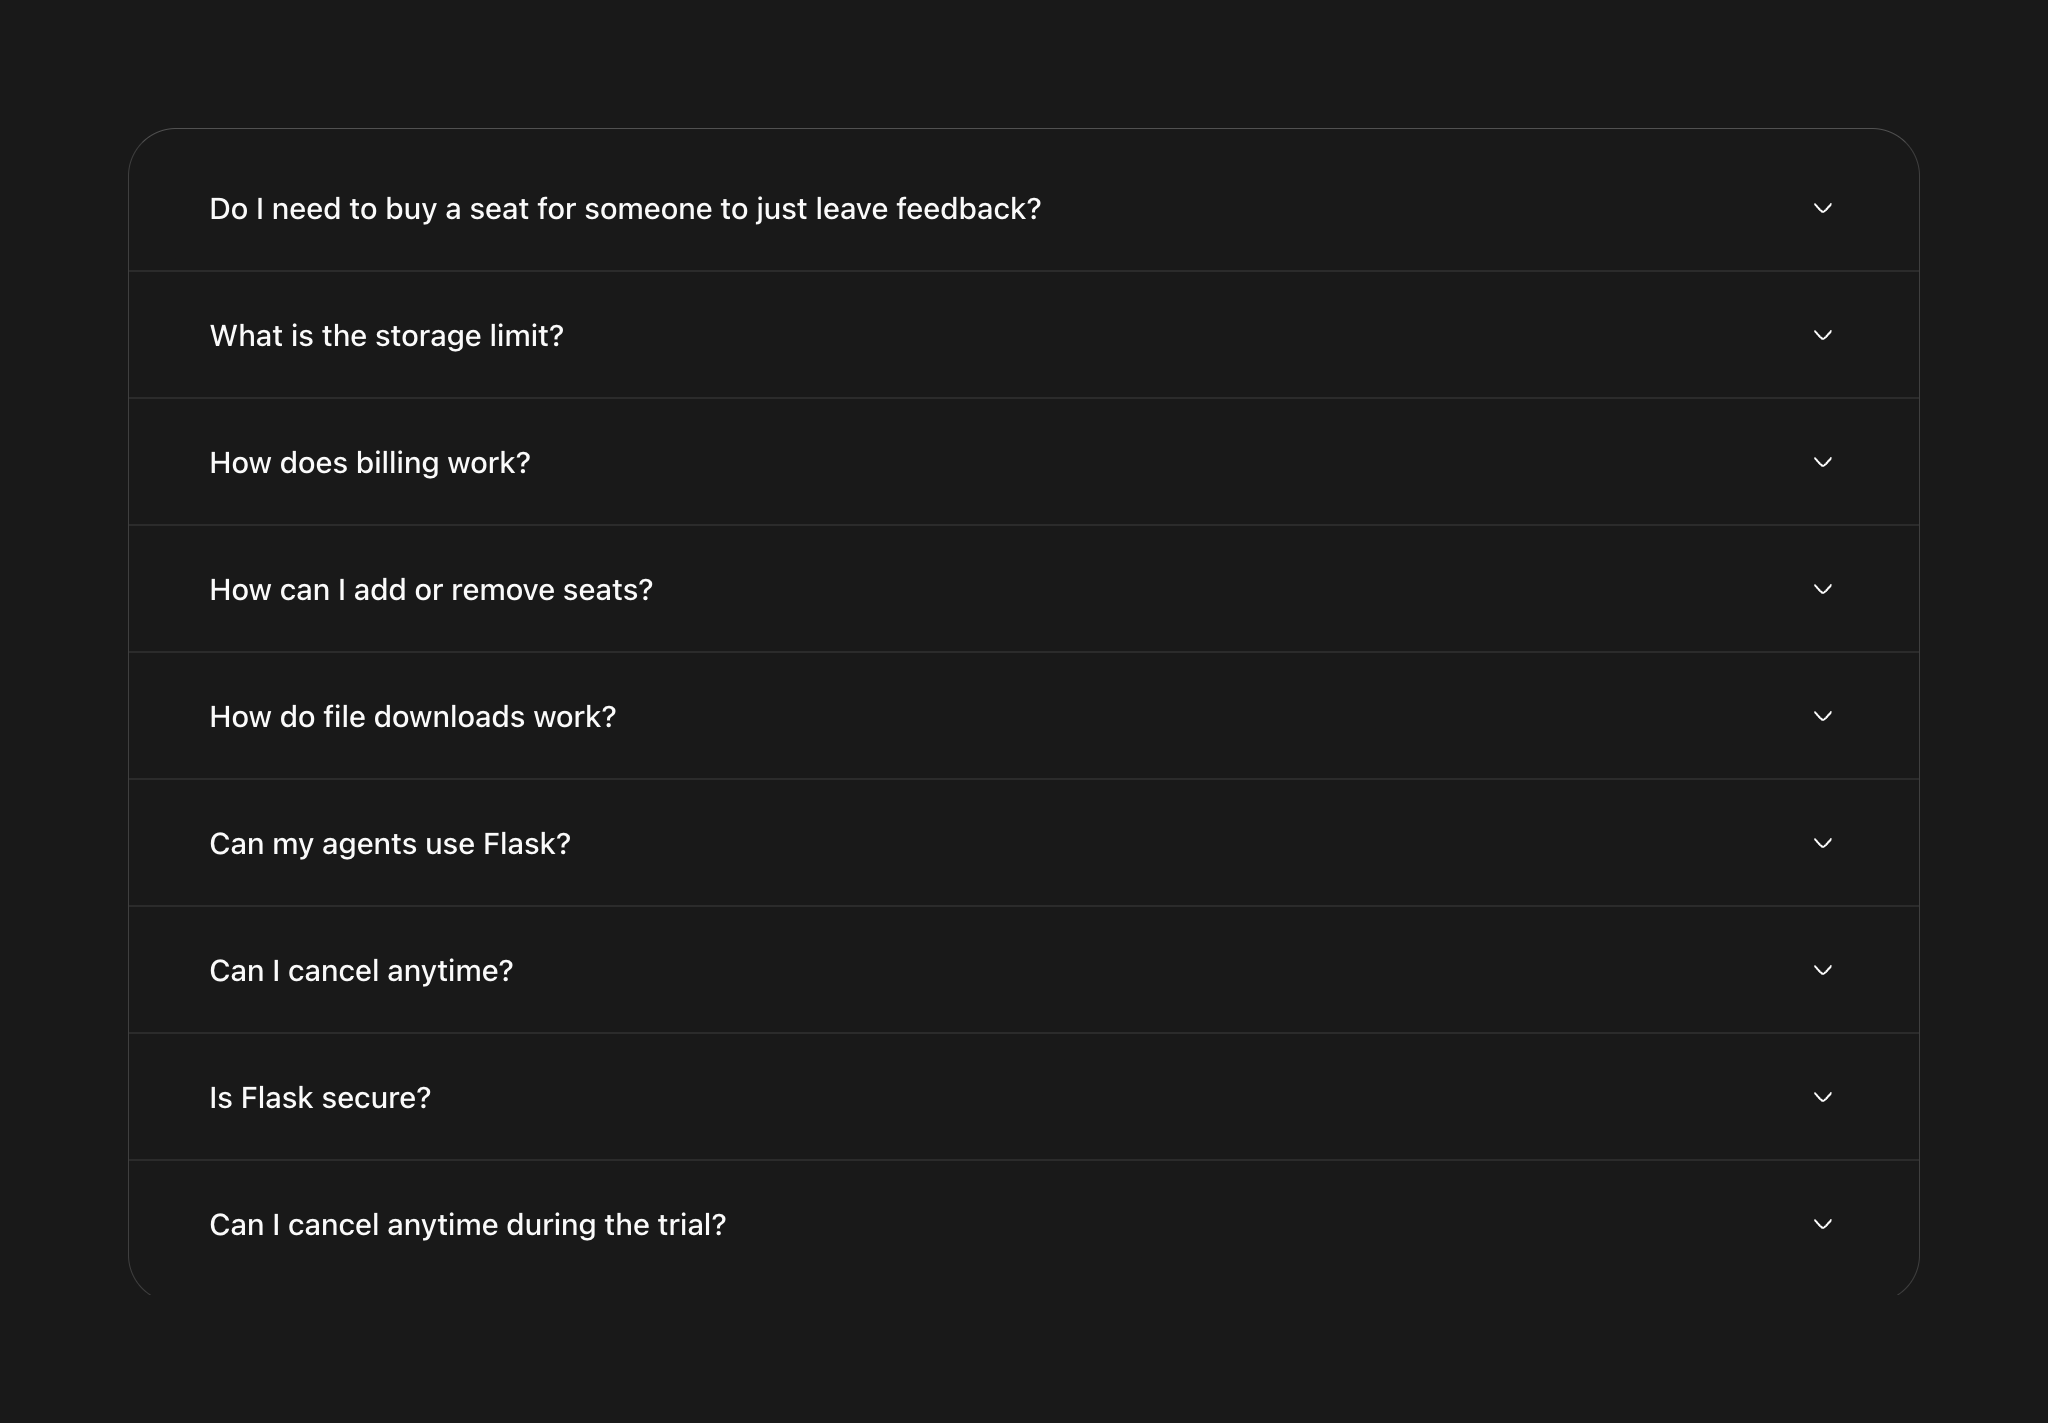Click 'How can I add or remove seats?'
This screenshot has width=2048, height=1423.
coord(431,590)
